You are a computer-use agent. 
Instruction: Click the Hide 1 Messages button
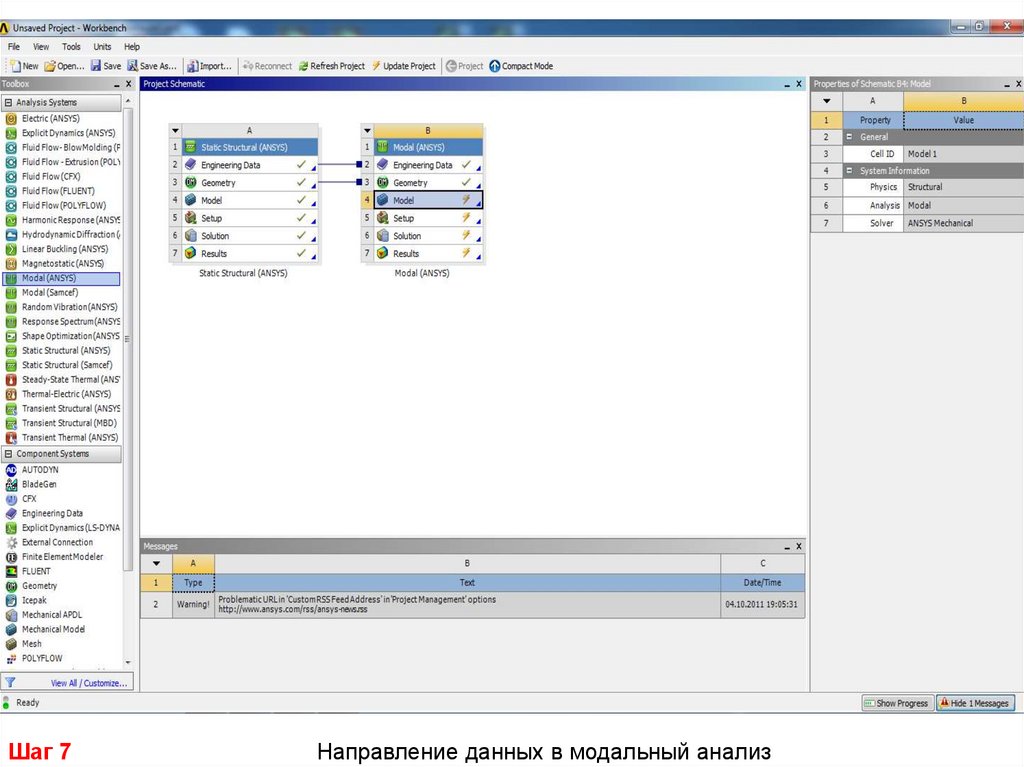point(974,703)
